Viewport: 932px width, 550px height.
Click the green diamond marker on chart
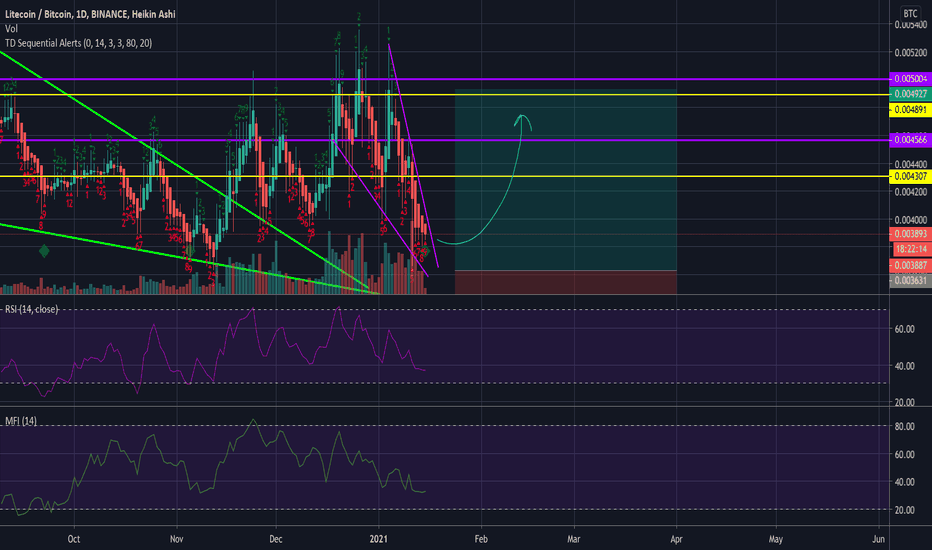[44, 251]
